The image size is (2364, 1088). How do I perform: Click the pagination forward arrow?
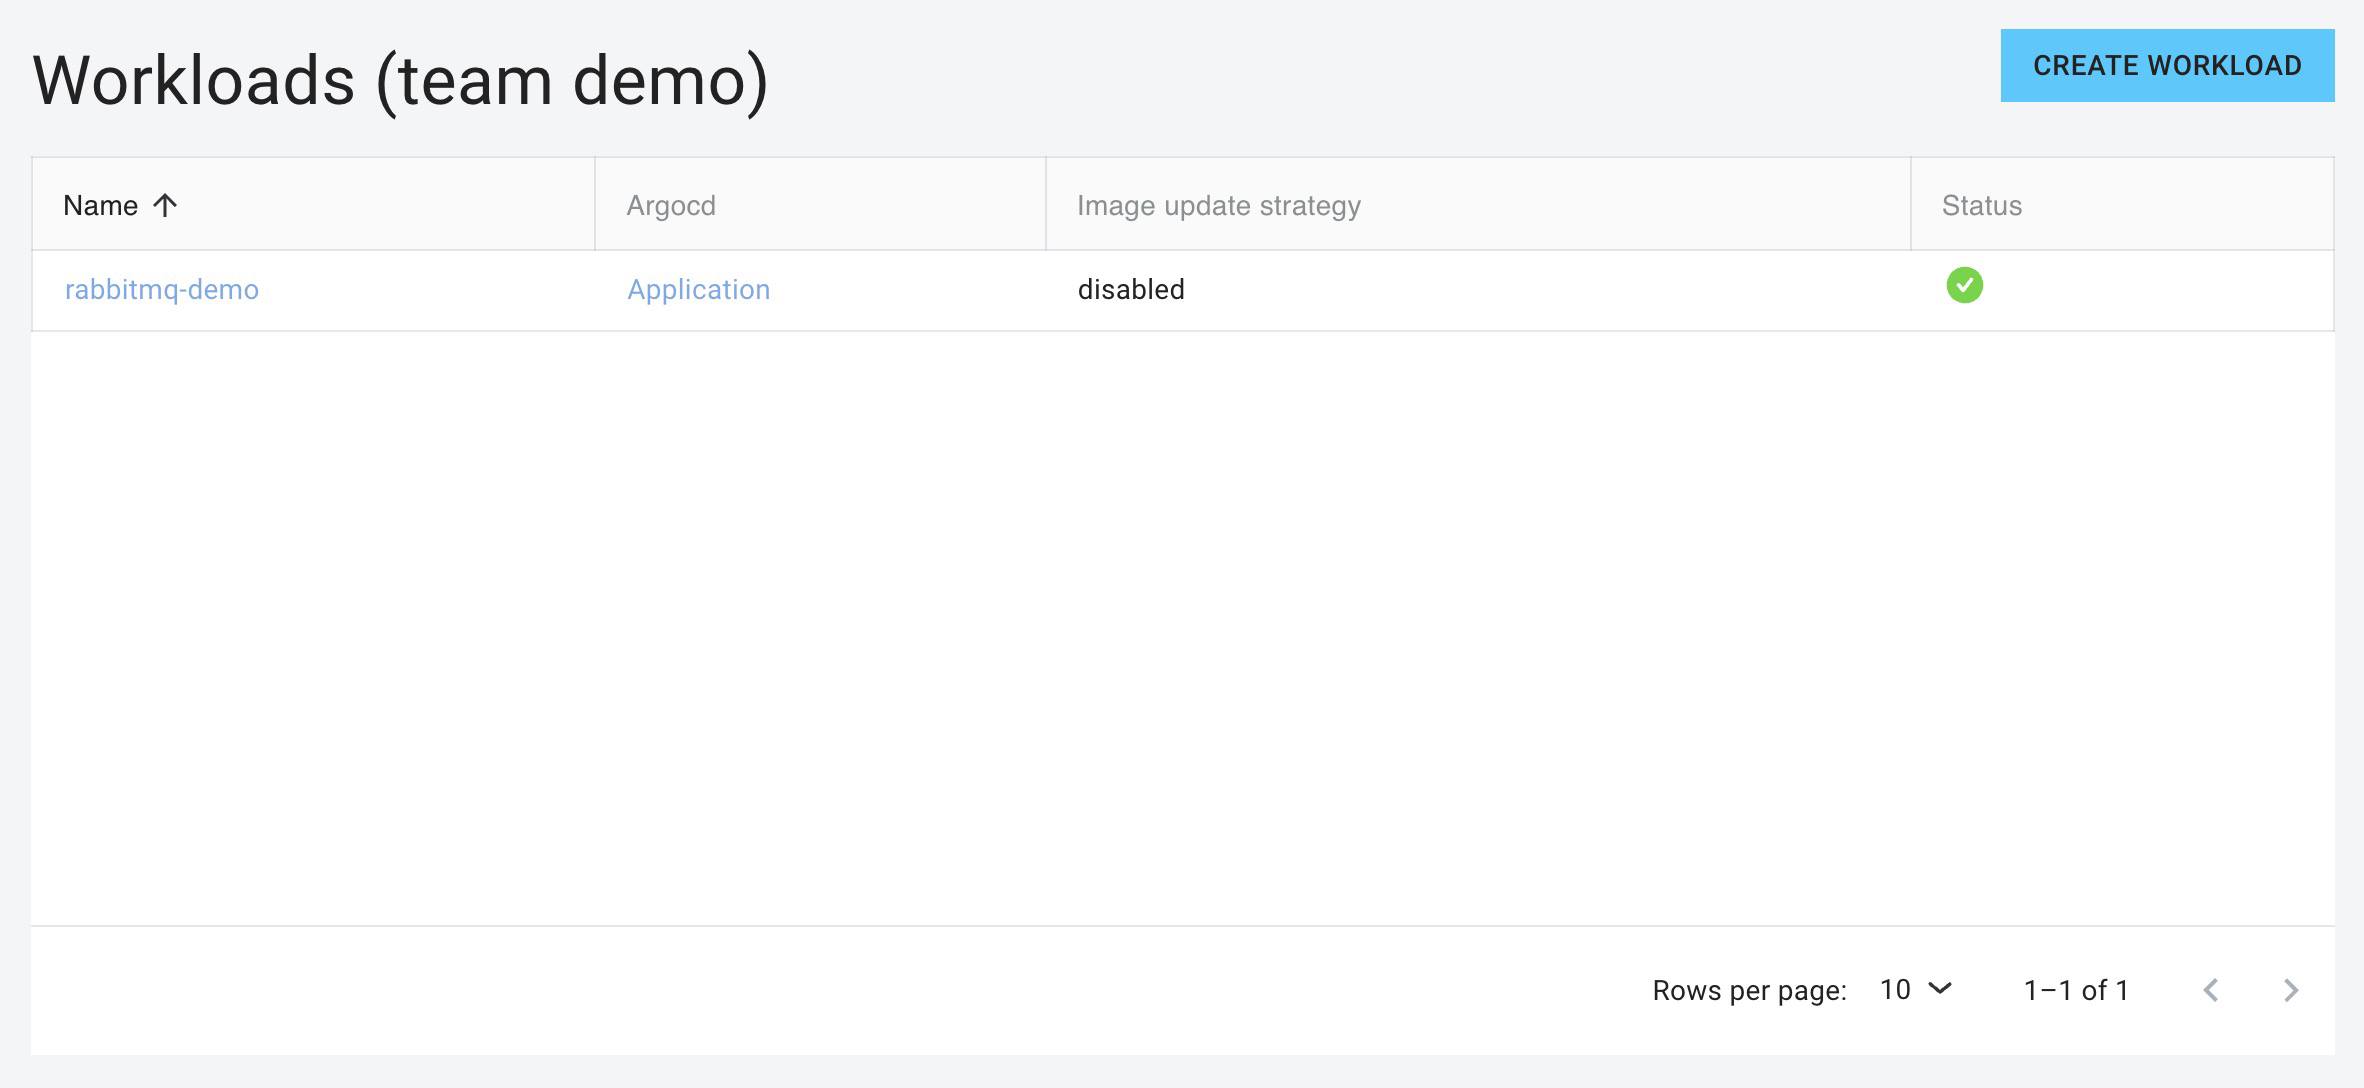(x=2291, y=990)
